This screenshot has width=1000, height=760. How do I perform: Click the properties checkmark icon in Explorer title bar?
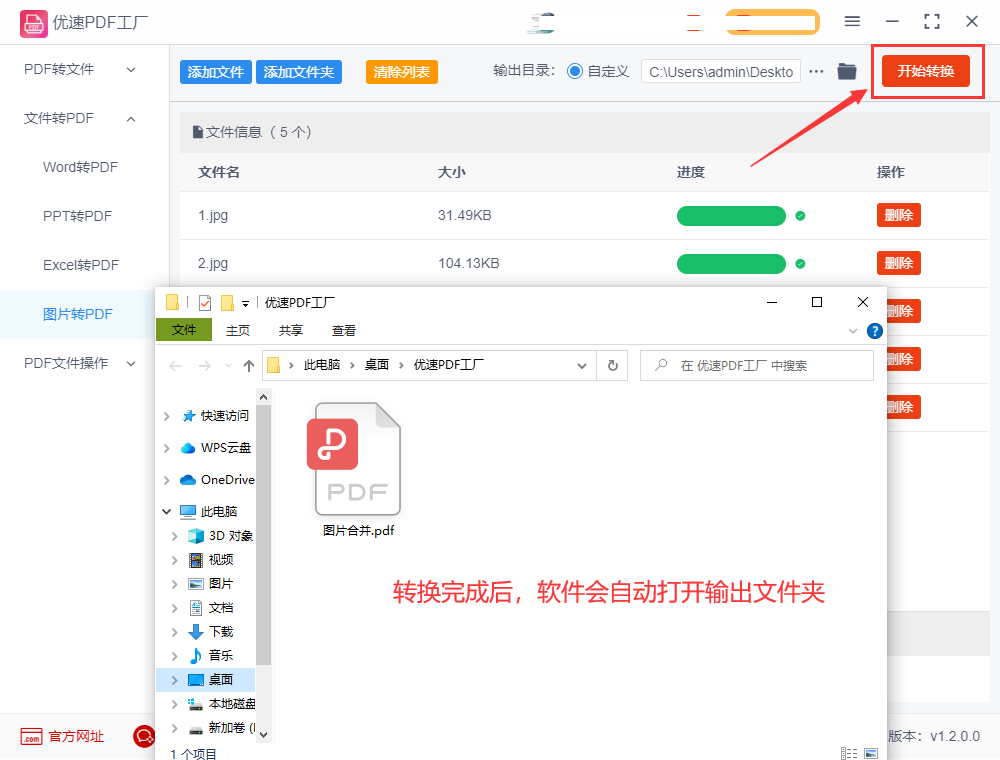tap(205, 302)
